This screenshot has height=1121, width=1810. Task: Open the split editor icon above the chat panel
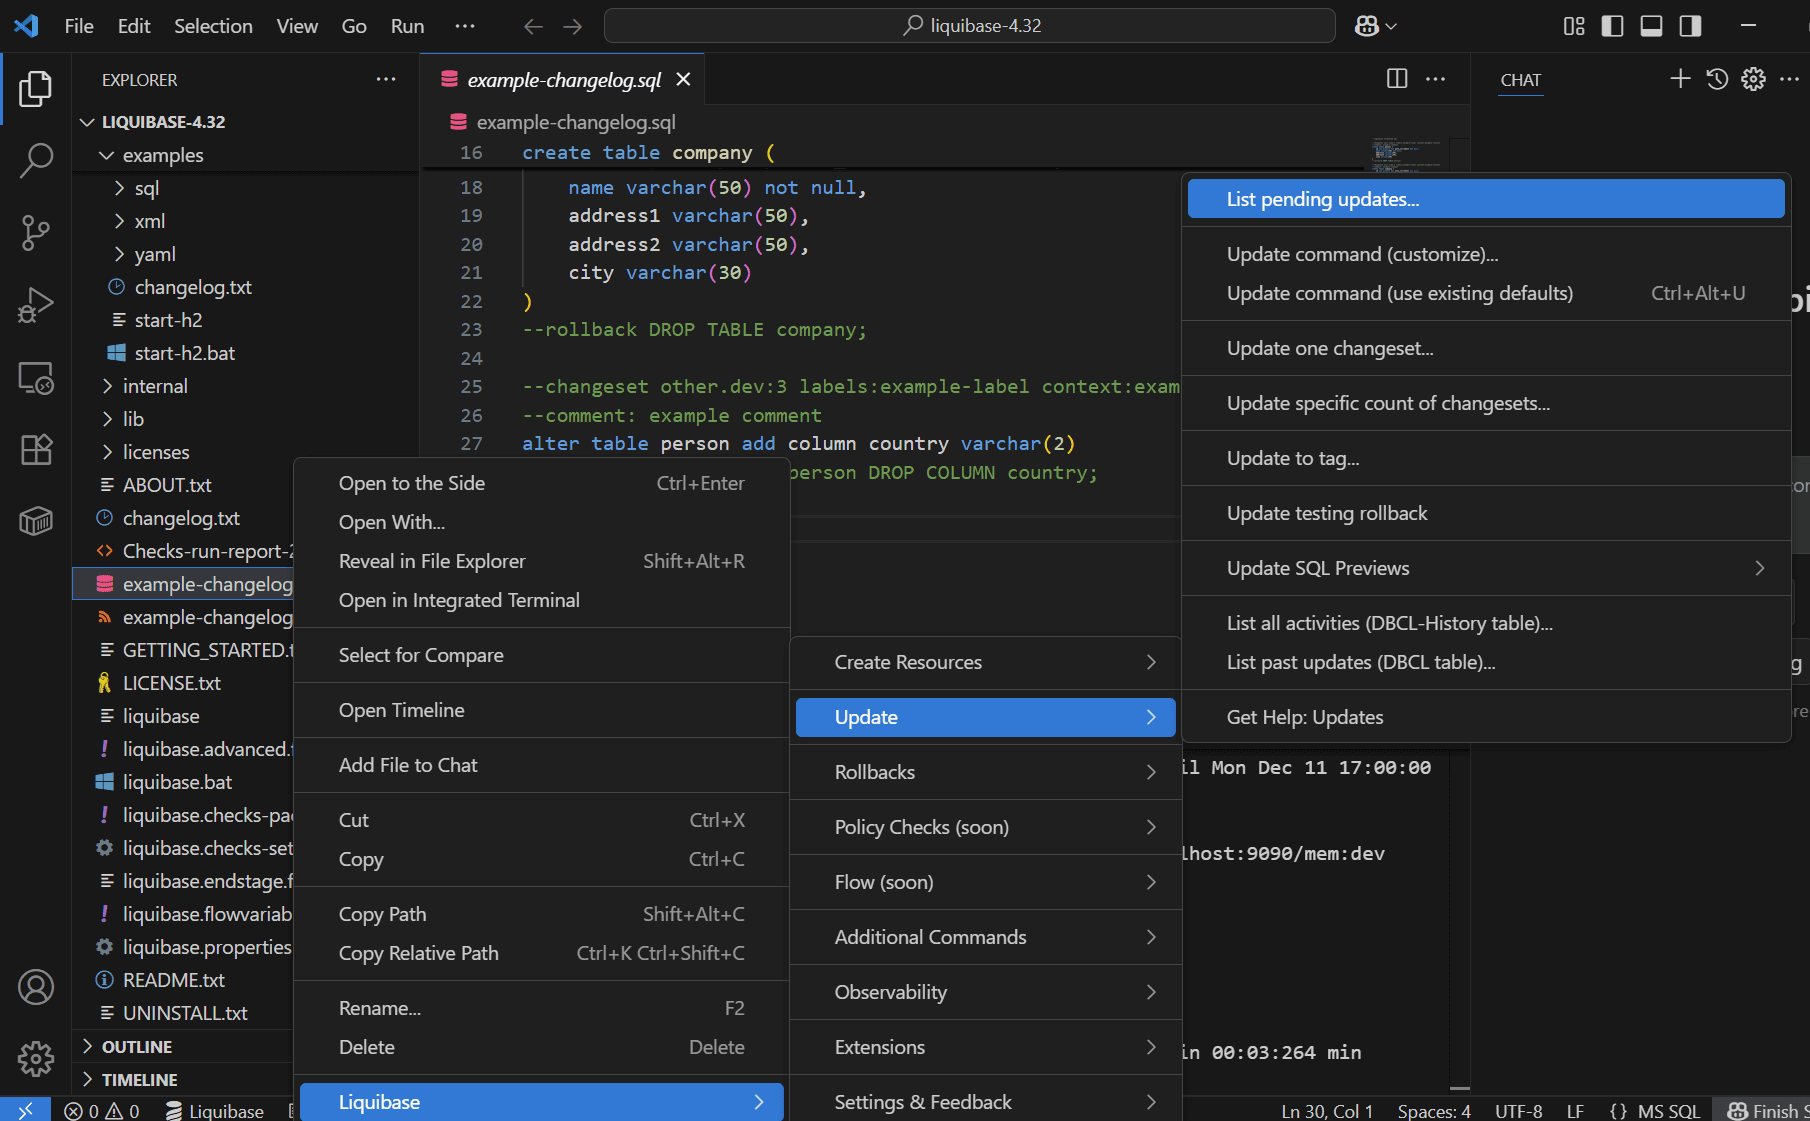tap(1397, 79)
